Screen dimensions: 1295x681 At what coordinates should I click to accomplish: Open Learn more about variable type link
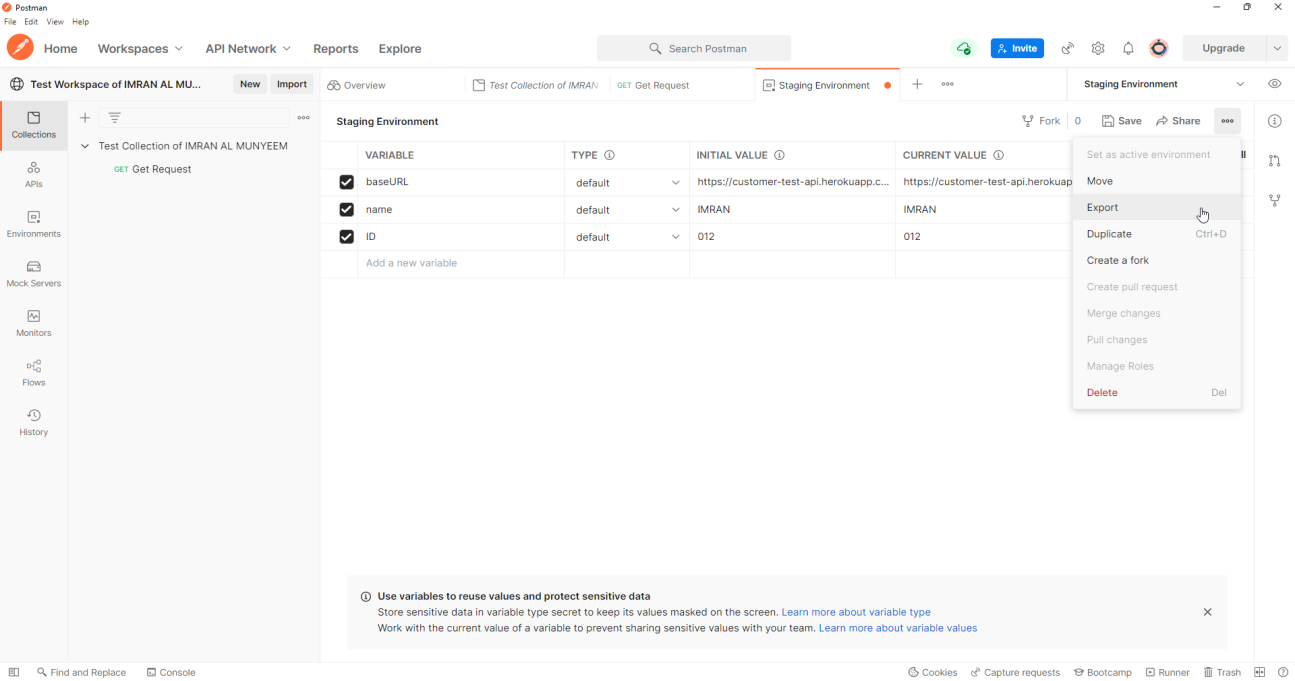click(856, 612)
